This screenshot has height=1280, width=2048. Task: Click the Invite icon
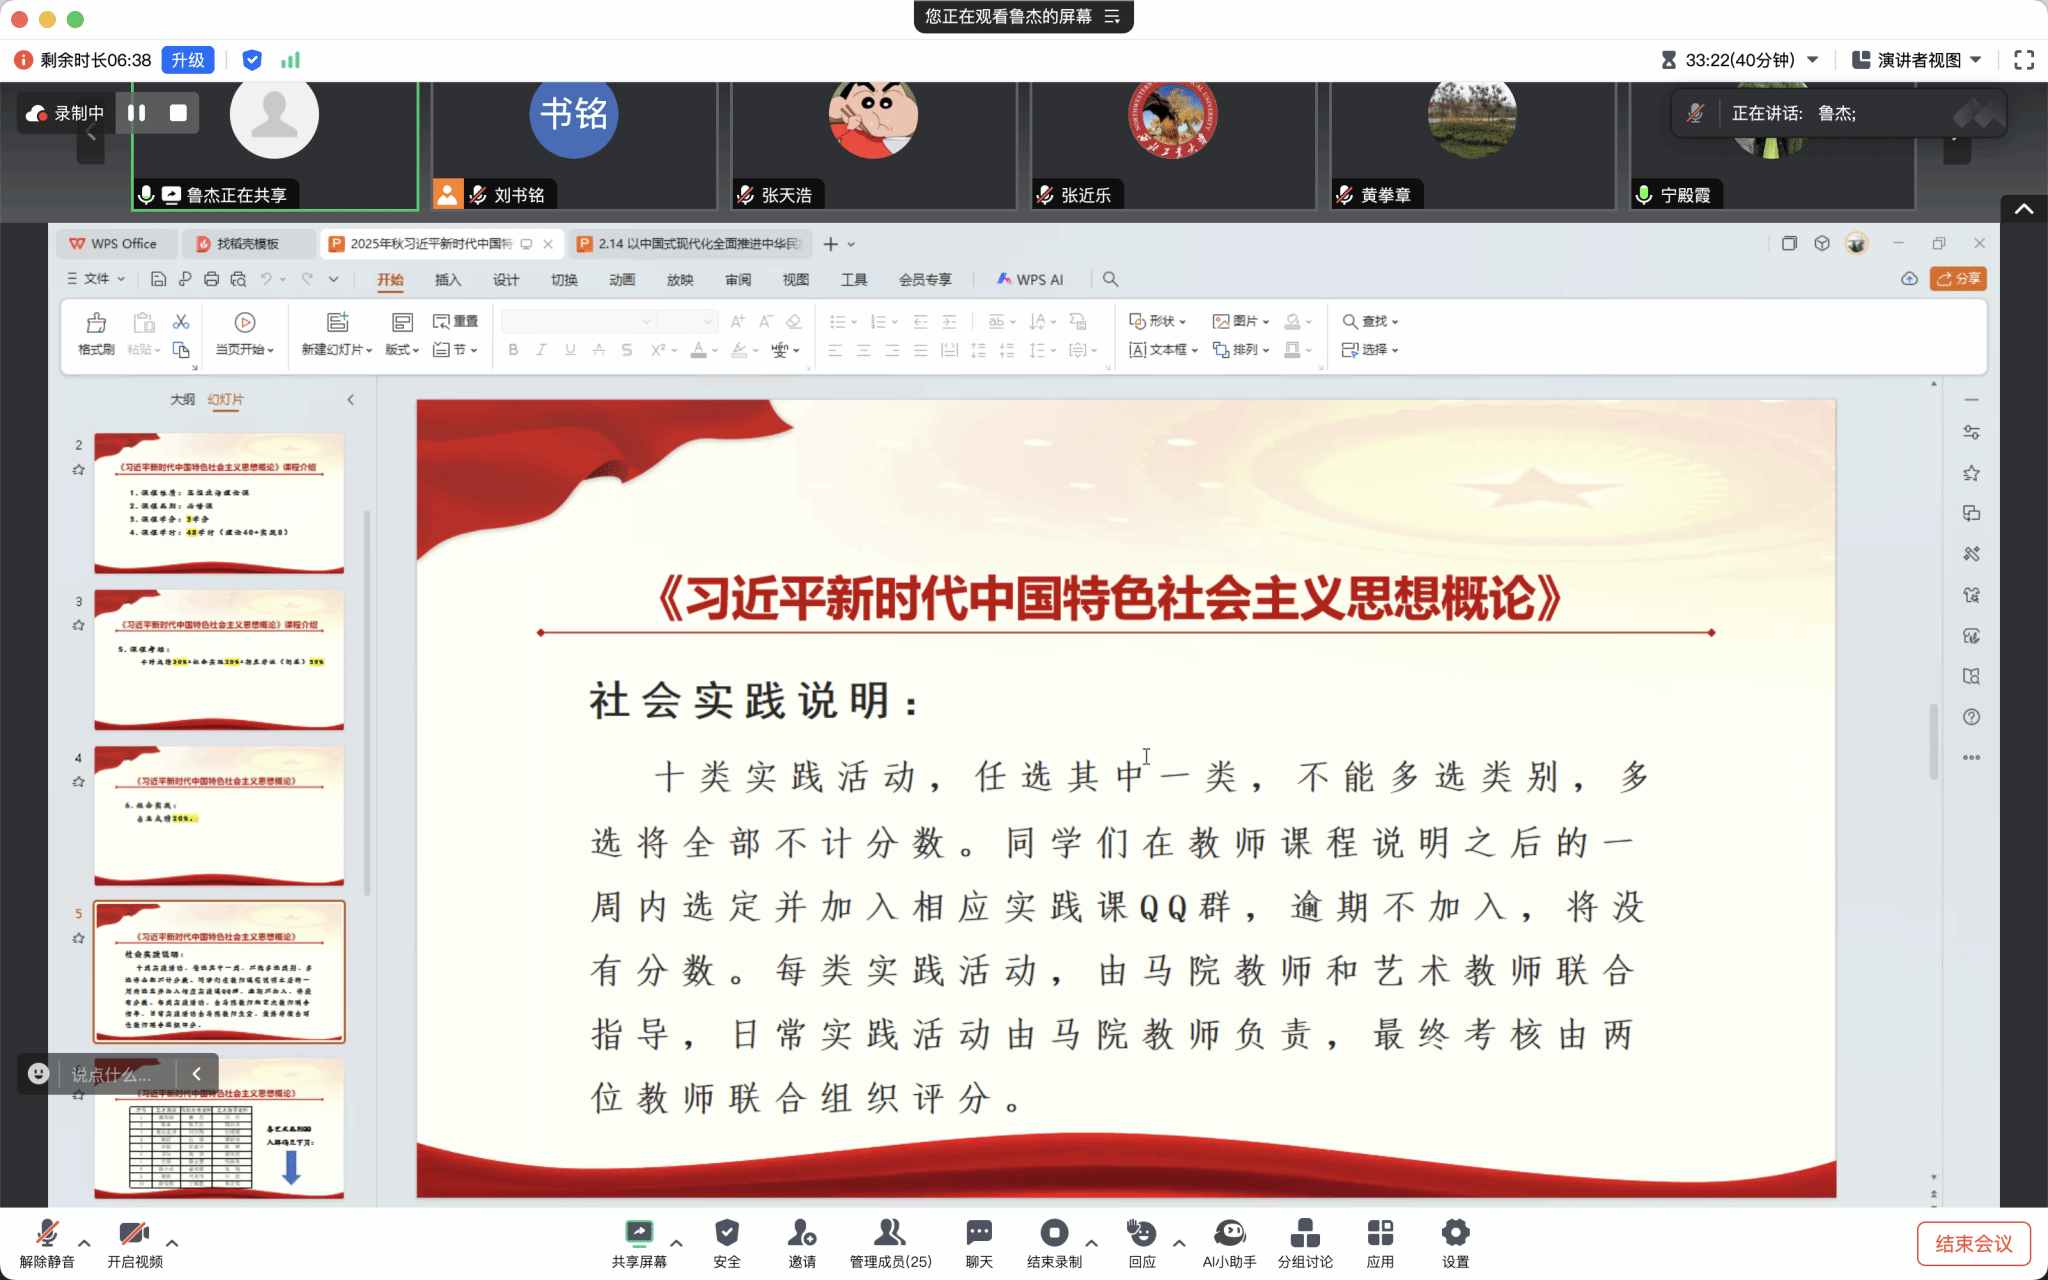point(801,1233)
